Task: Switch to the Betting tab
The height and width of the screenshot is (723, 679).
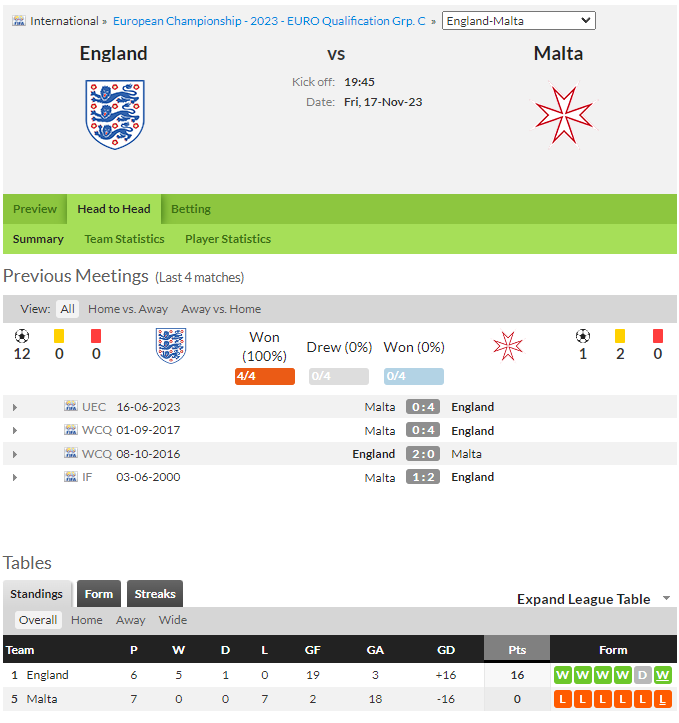Action: tap(191, 209)
